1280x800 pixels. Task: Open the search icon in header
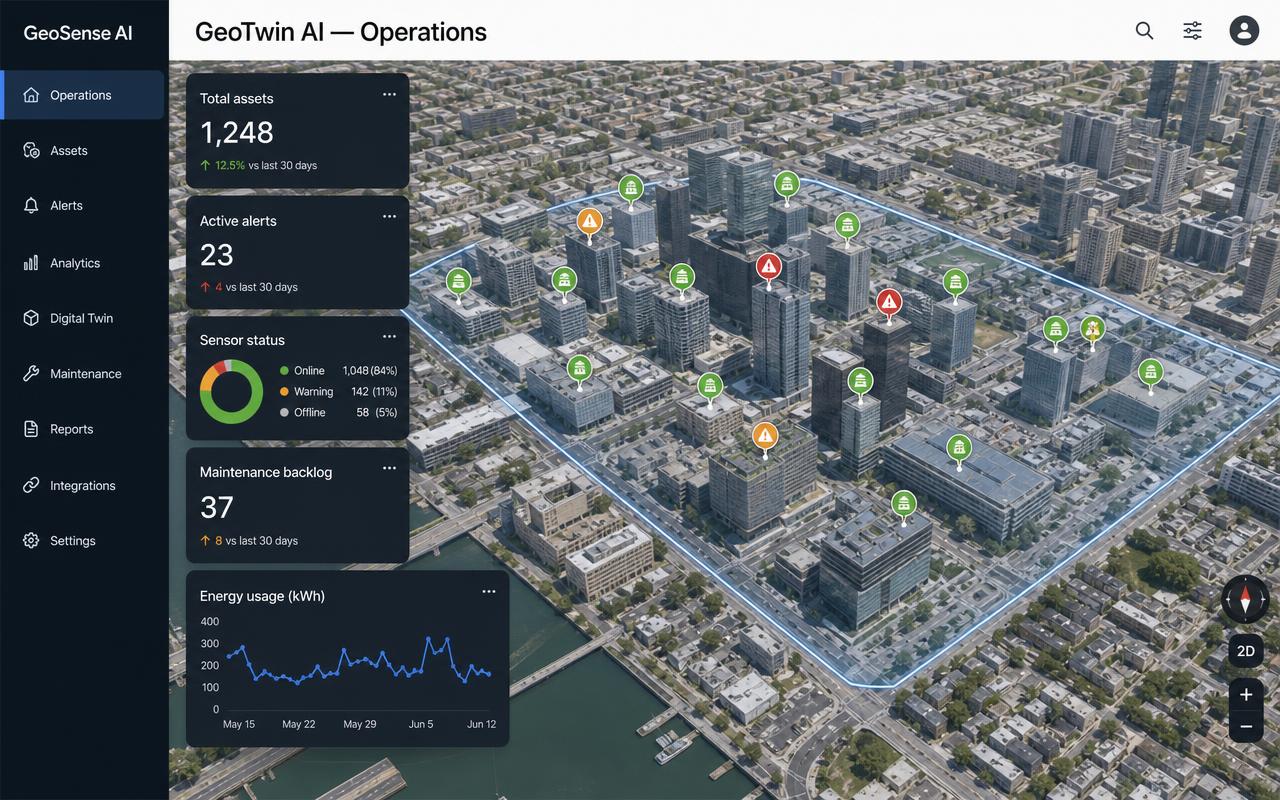pyautogui.click(x=1145, y=31)
